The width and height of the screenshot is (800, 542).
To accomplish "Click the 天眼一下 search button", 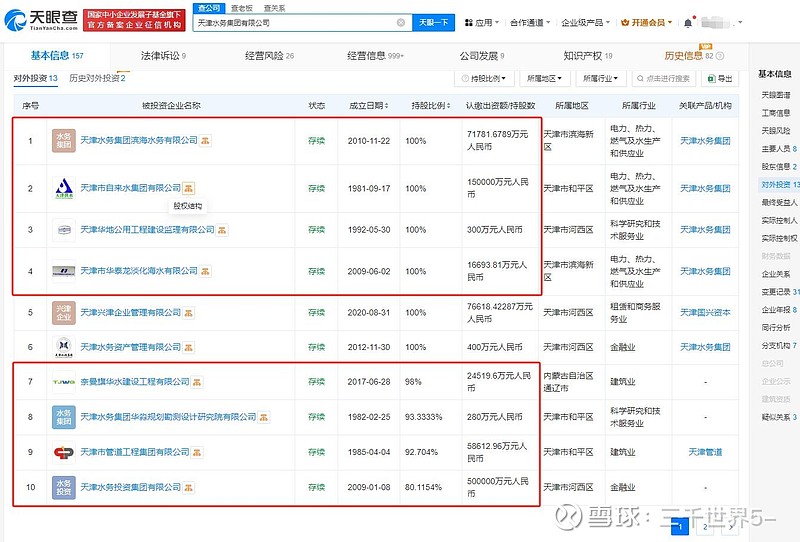I will click(433, 22).
